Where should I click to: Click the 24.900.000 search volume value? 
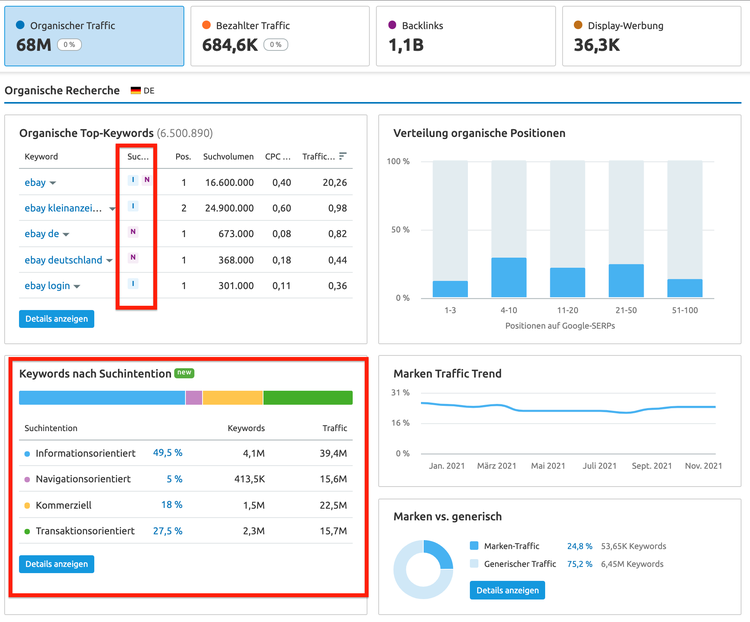click(x=229, y=208)
